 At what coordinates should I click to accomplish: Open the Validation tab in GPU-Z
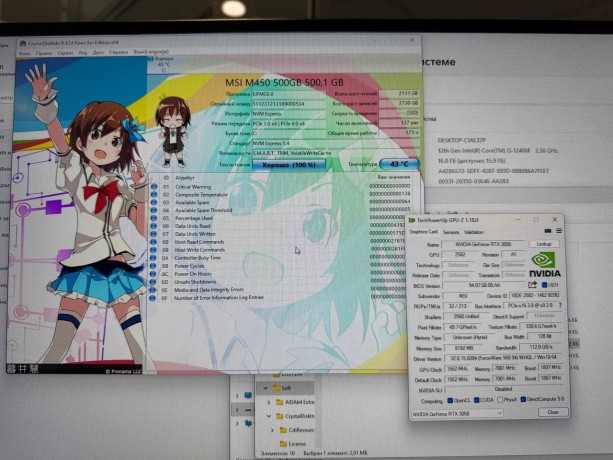tap(473, 232)
